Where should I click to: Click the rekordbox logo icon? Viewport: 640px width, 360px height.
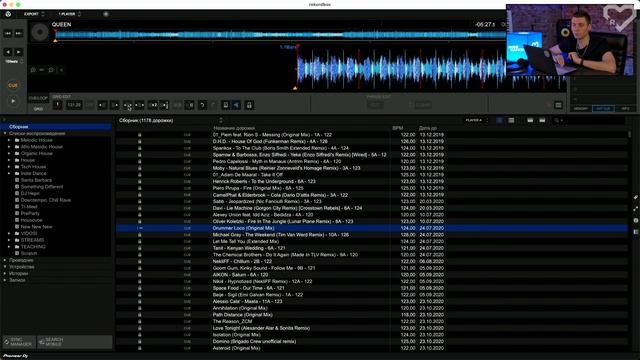[8, 14]
